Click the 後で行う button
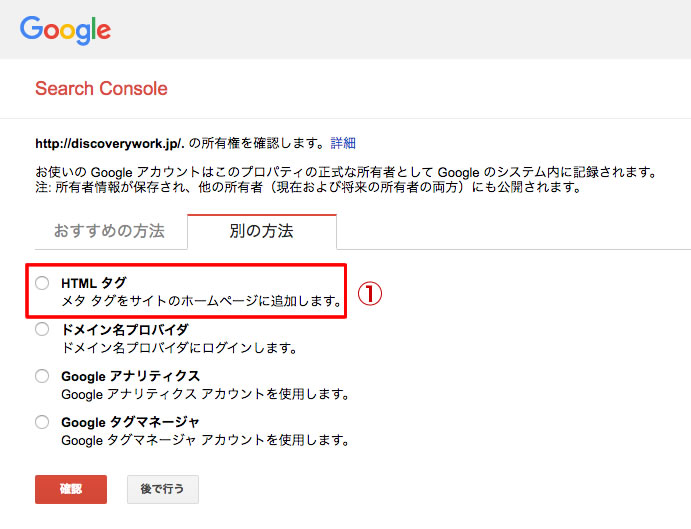 [x=162, y=489]
